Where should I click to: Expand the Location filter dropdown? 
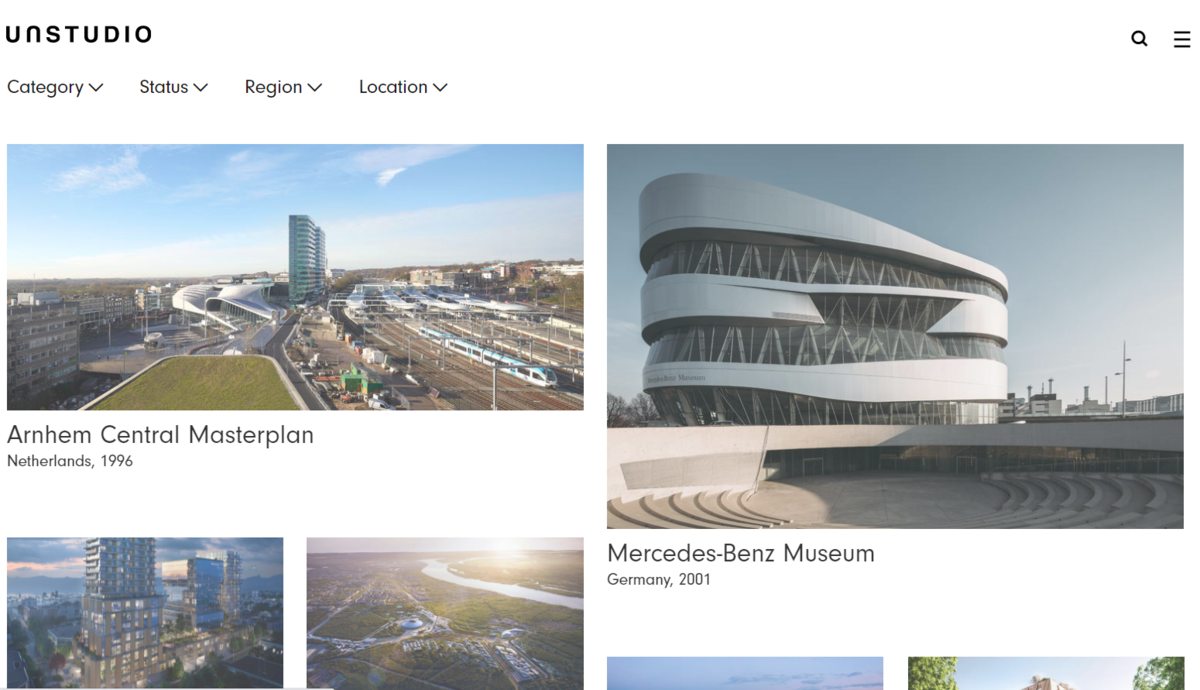click(x=403, y=87)
